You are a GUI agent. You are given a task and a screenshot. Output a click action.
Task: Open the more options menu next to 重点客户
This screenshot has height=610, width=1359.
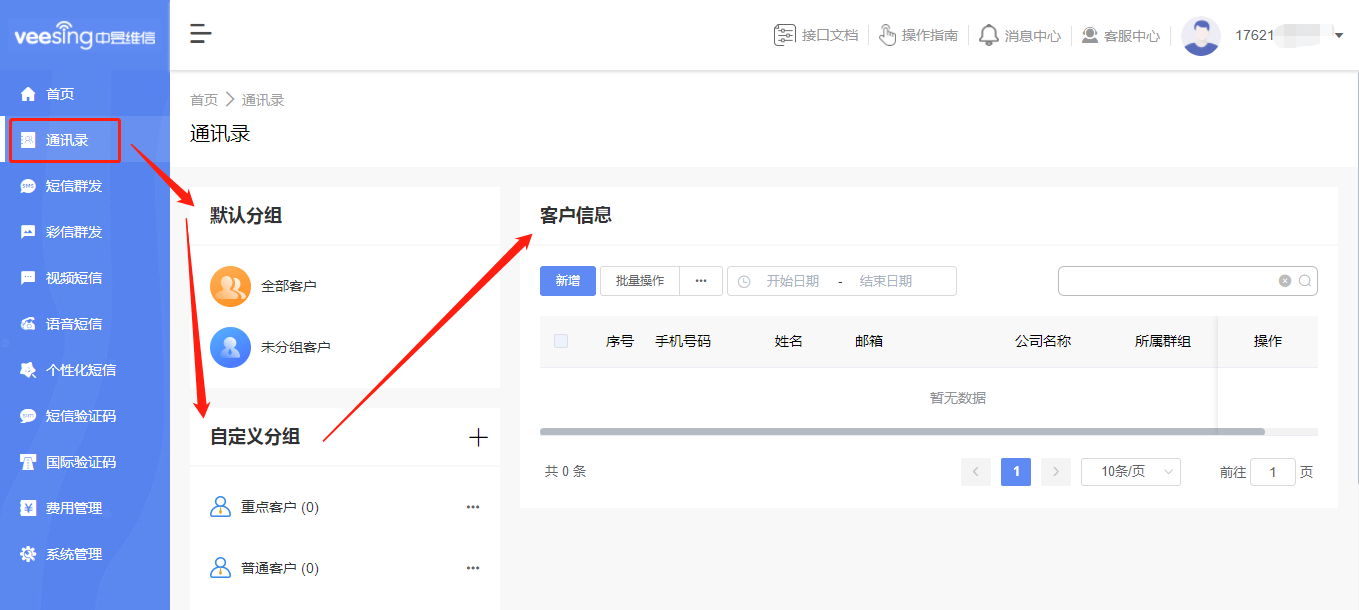(472, 507)
